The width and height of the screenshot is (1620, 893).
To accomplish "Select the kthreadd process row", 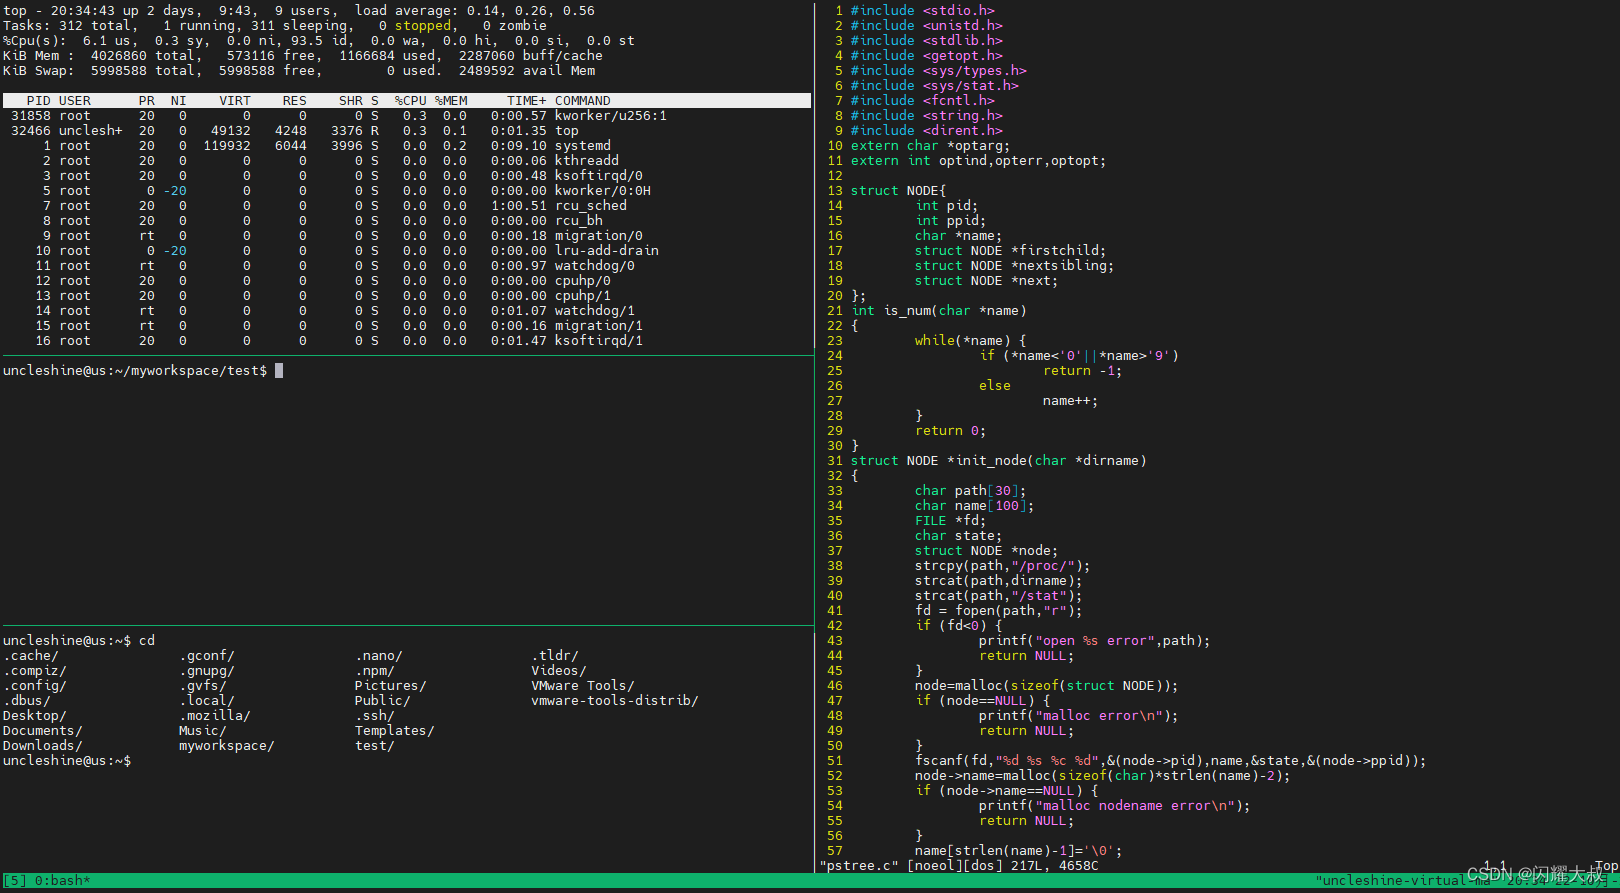I will tap(586, 161).
